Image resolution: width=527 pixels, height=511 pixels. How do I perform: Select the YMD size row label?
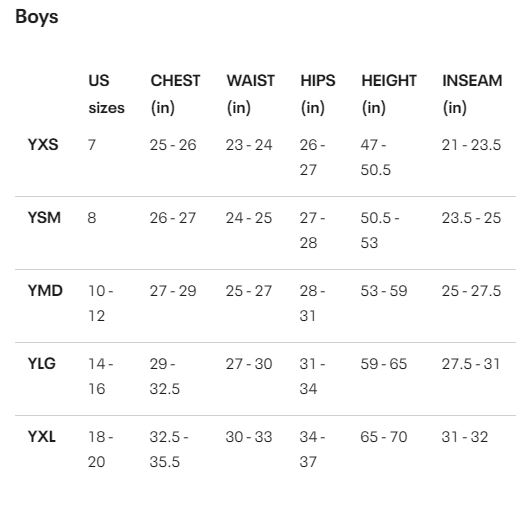(45, 290)
